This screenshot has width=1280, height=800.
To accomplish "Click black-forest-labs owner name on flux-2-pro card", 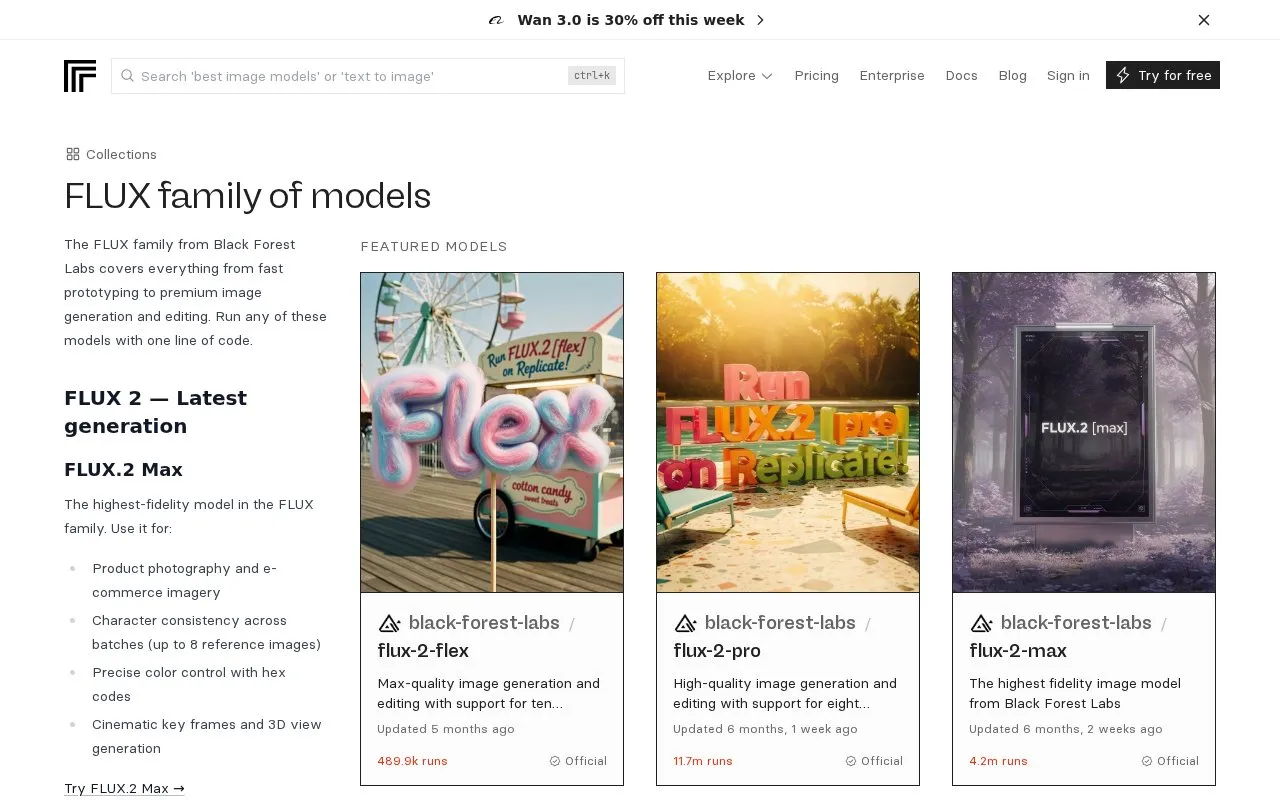I will tap(780, 623).
